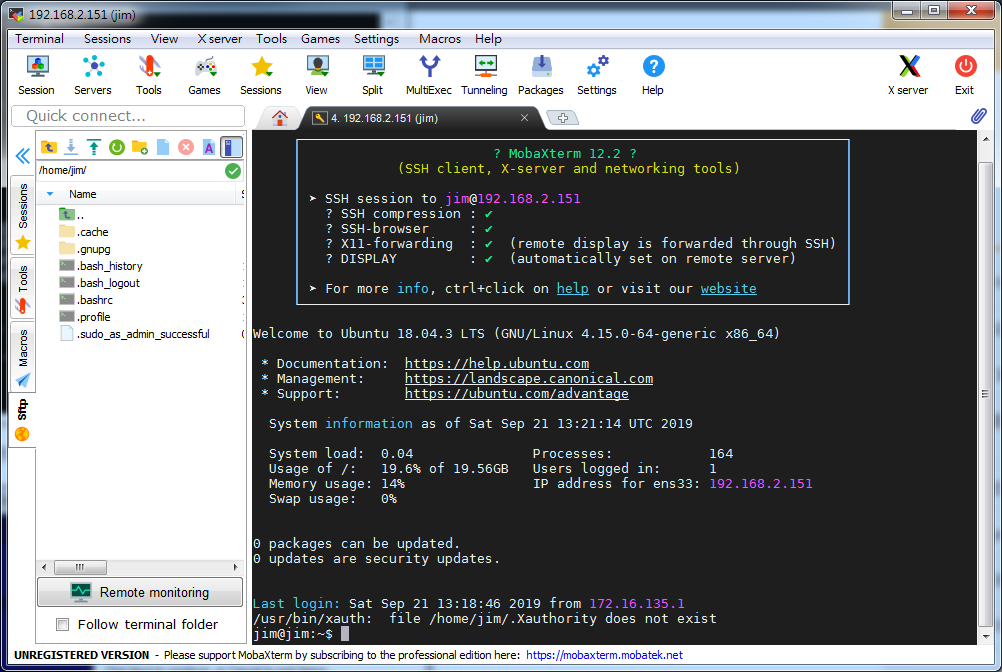Open the Help menu in the menu bar
Image resolution: width=1002 pixels, height=672 pixels.
point(488,39)
